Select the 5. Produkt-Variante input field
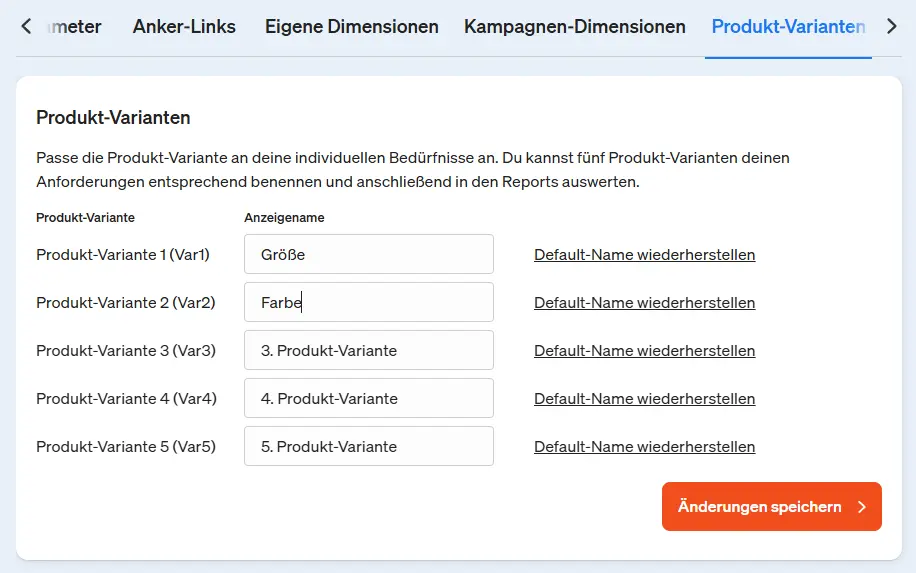916x573 pixels. coord(368,446)
